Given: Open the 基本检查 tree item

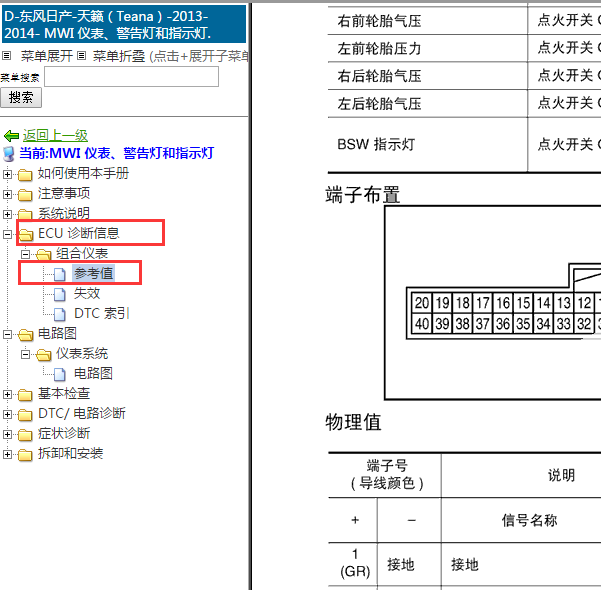Looking at the screenshot, I should pos(64,394).
